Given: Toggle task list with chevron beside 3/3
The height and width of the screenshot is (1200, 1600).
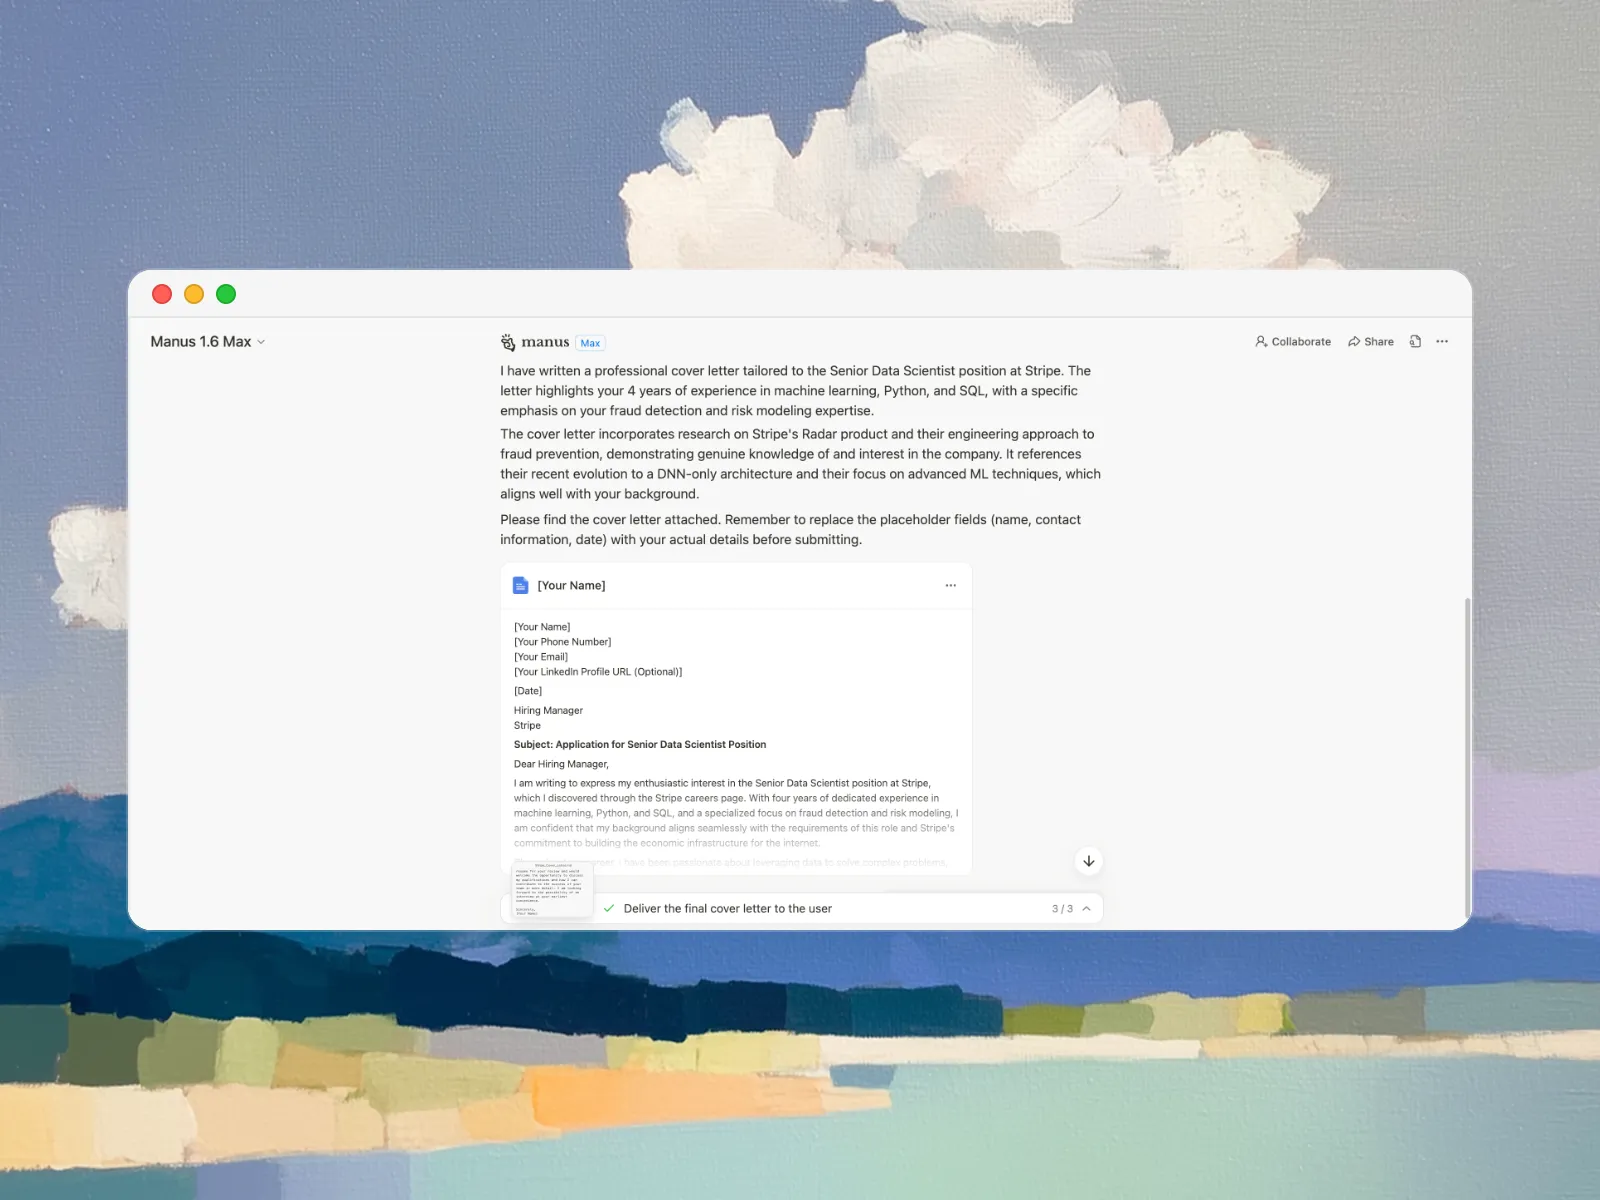Looking at the screenshot, I should point(1087,909).
